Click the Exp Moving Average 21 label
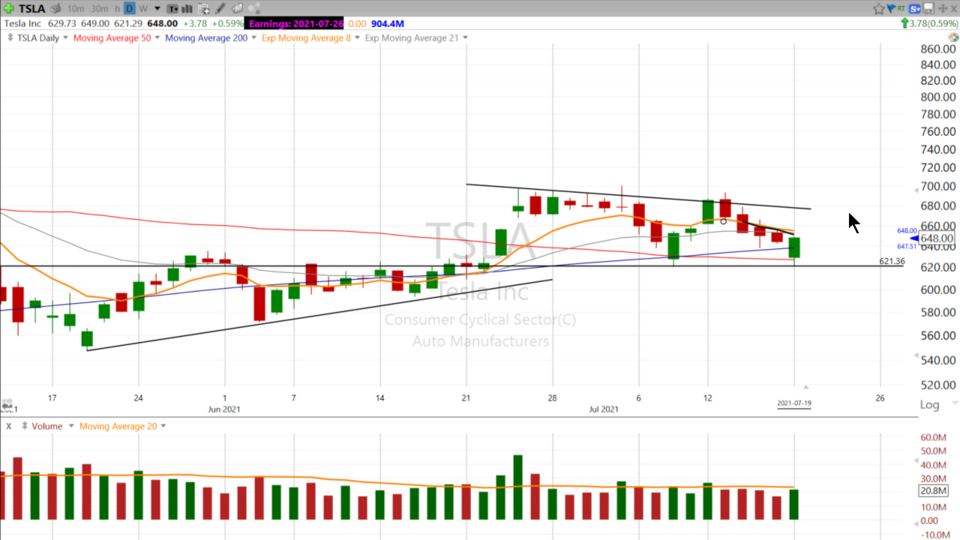 click(x=411, y=38)
